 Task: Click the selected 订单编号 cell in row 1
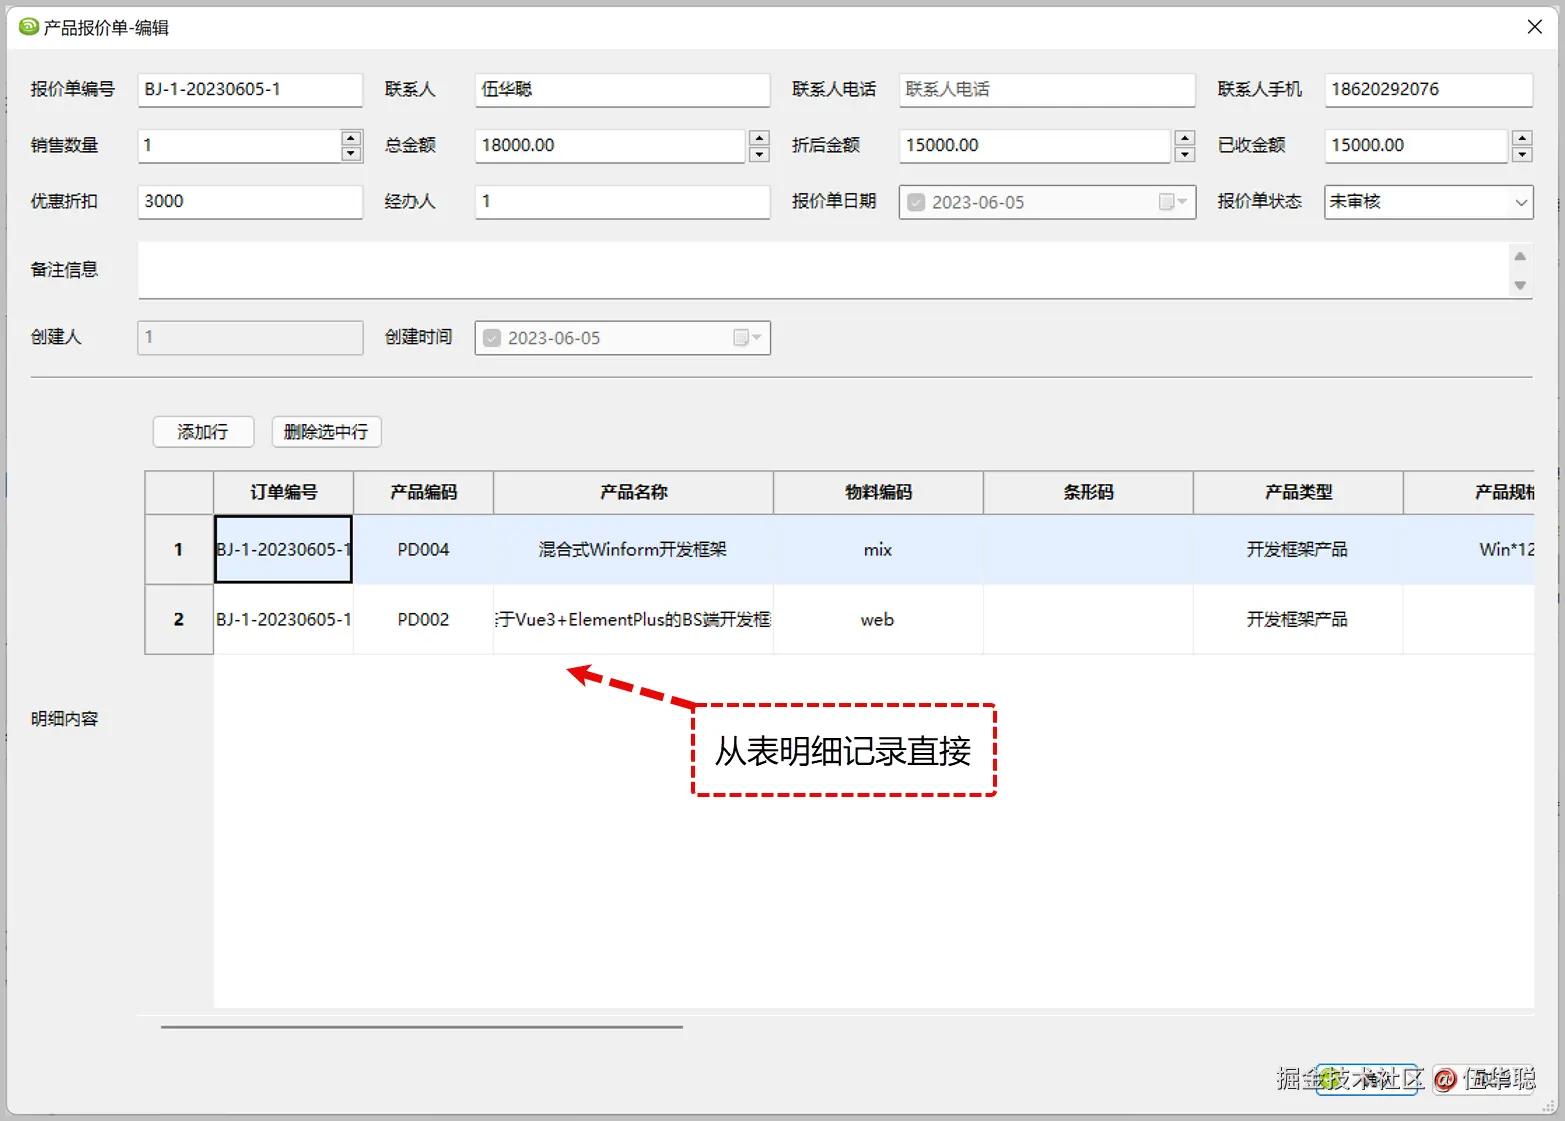tap(284, 549)
